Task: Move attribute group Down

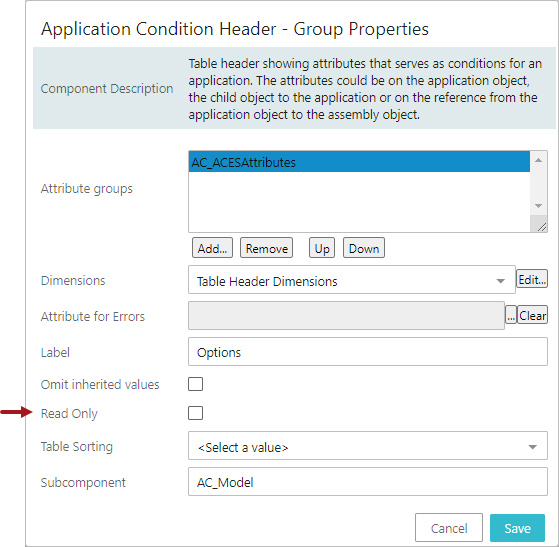Action: pyautogui.click(x=364, y=248)
